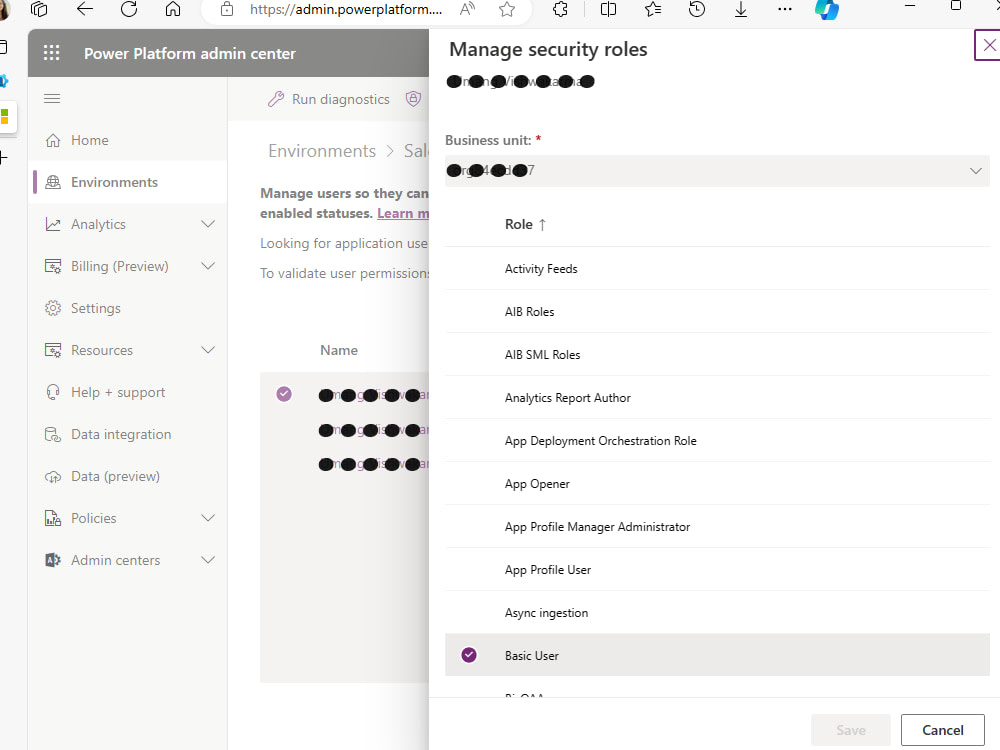Click the Role column sort arrow
This screenshot has width=1000, height=750.
click(544, 224)
